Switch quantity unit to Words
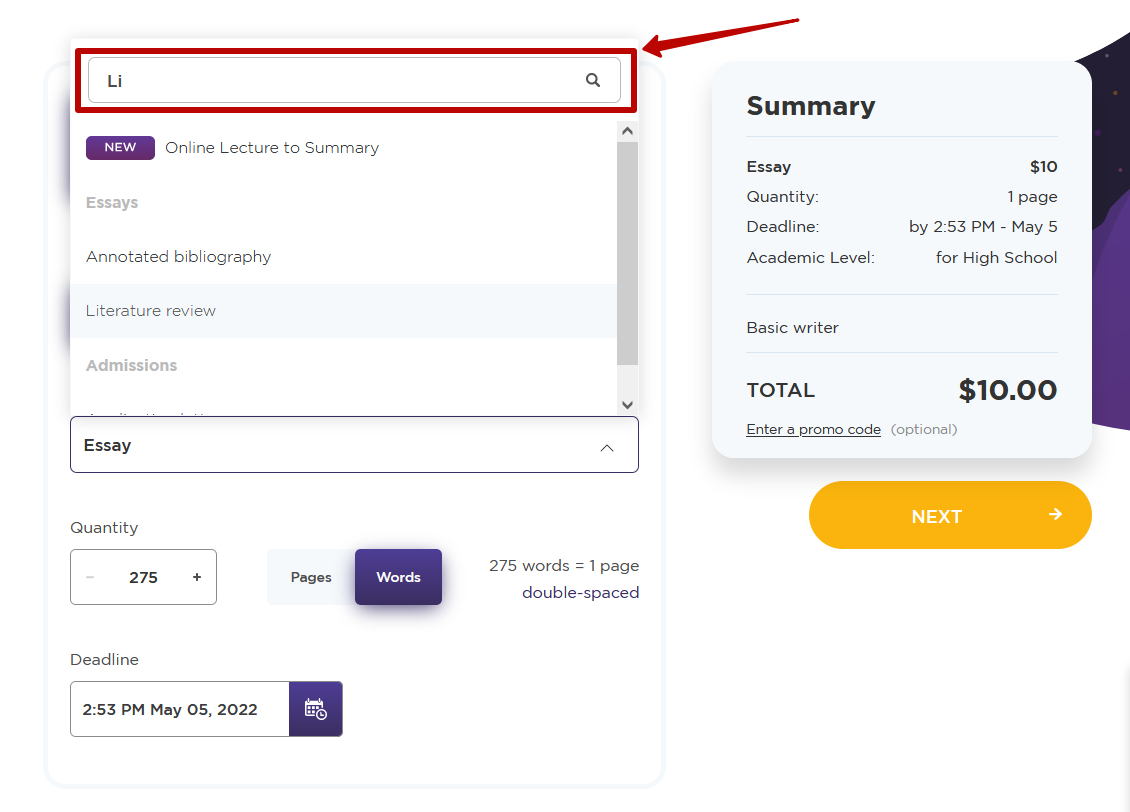Image resolution: width=1130 pixels, height=812 pixels. pos(398,577)
